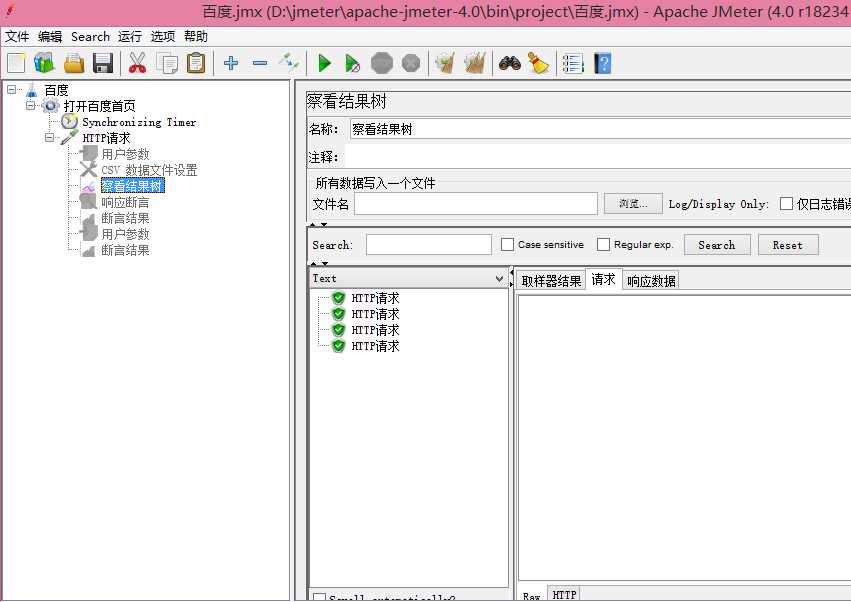Screen dimensions: 851x602
Task: Click the 名称 name input field
Action: click(x=600, y=129)
